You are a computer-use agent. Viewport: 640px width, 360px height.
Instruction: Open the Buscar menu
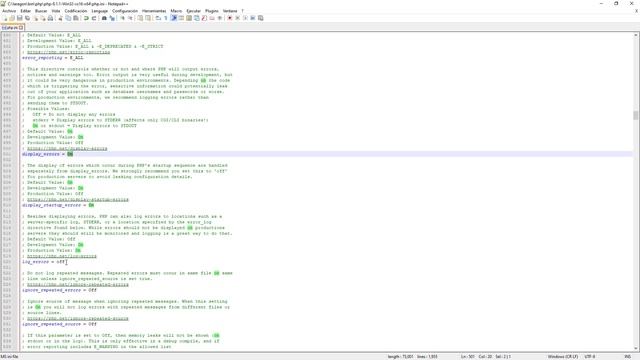coord(41,11)
